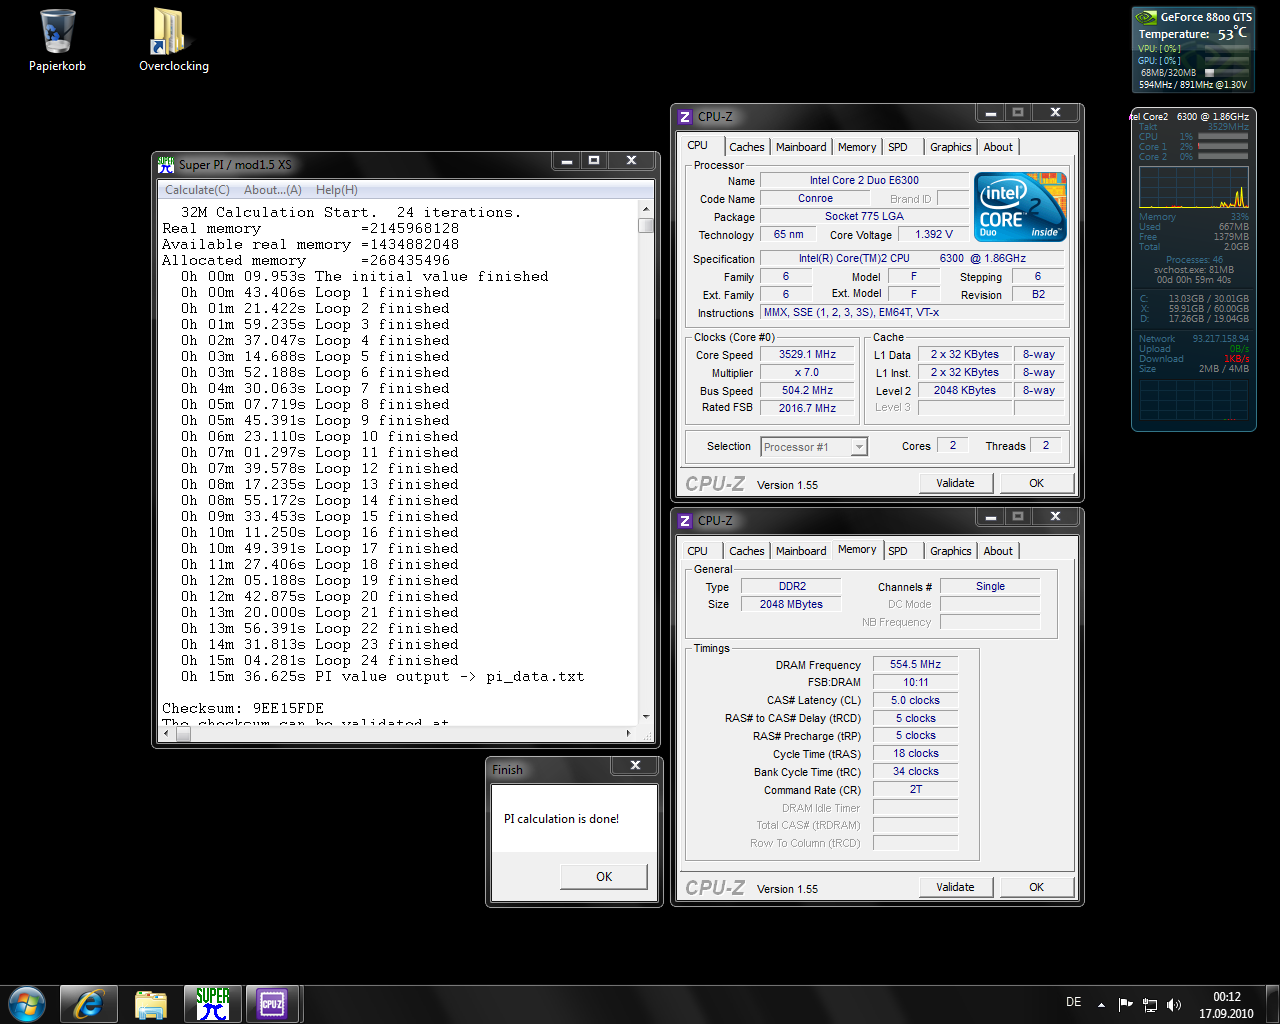Click the DRAM Frequency 554.5 MHz value

[915, 665]
